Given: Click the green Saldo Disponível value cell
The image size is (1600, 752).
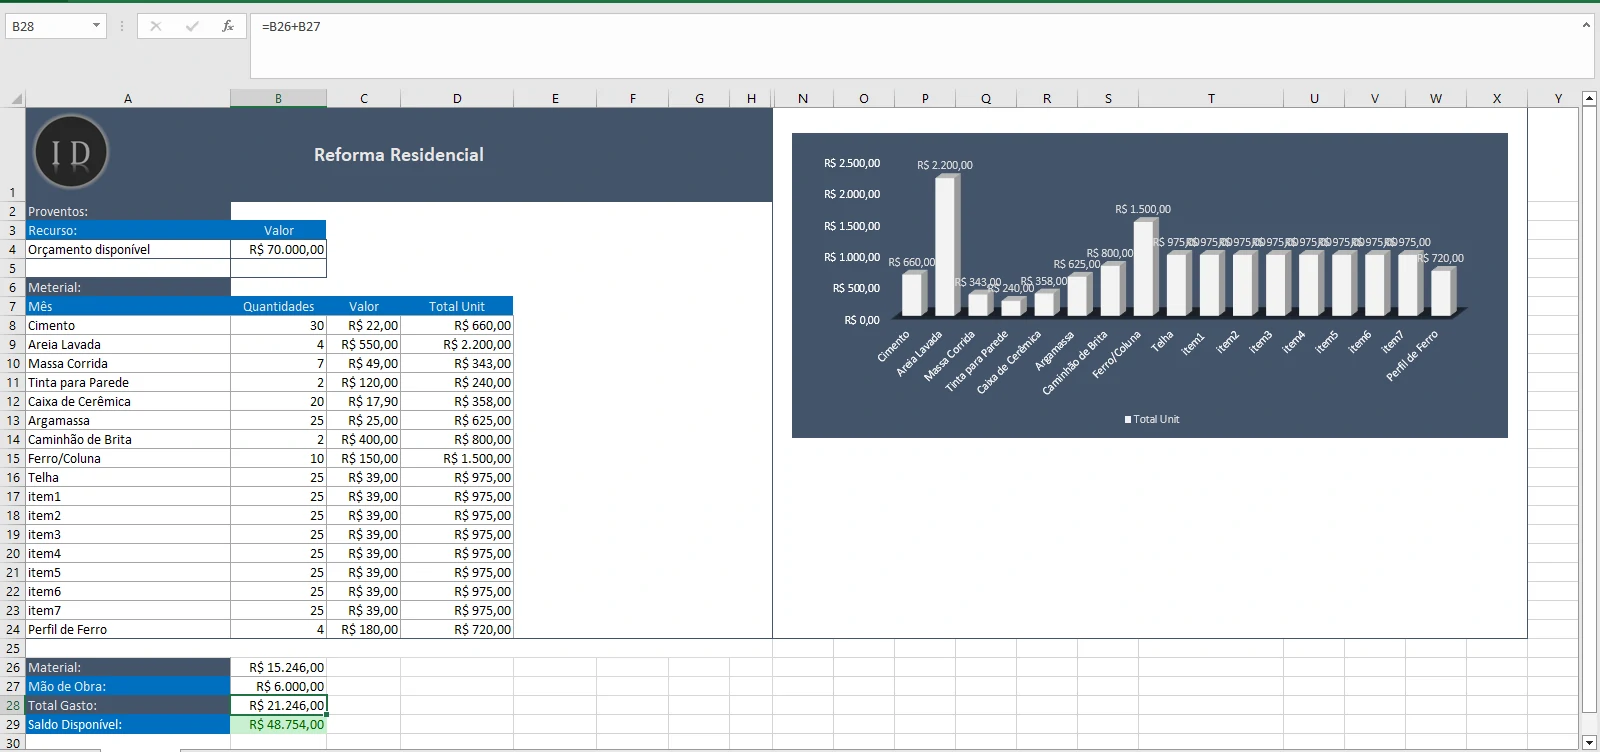Looking at the screenshot, I should [x=279, y=724].
